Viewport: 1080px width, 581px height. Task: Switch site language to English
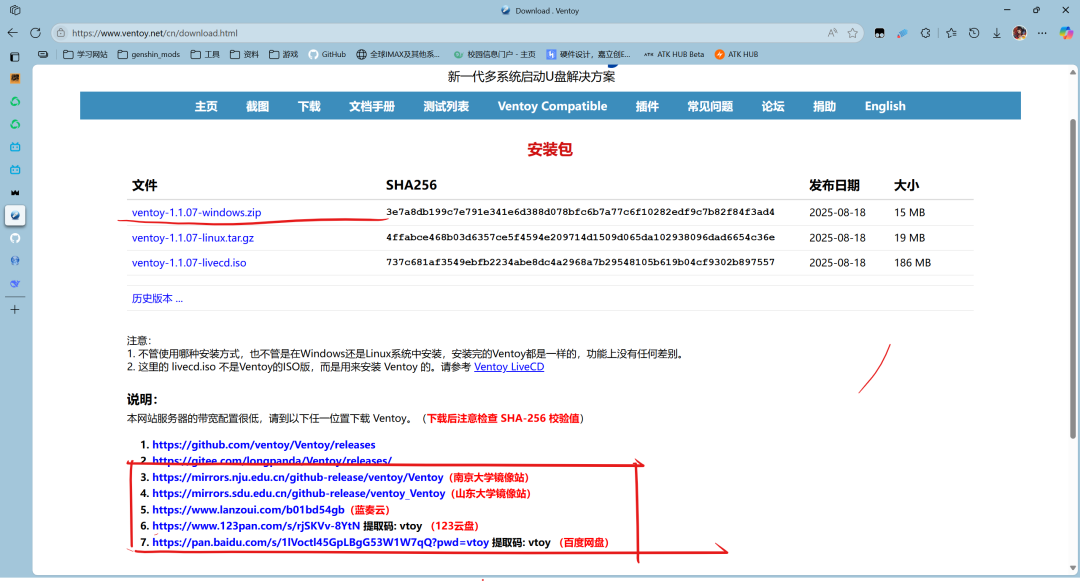[x=885, y=106]
